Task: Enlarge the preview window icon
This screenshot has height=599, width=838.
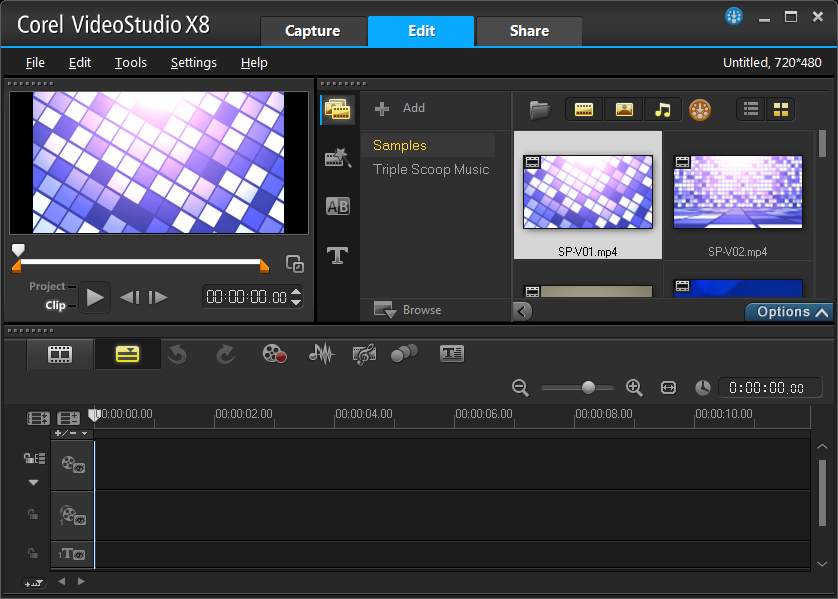Action: tap(294, 264)
